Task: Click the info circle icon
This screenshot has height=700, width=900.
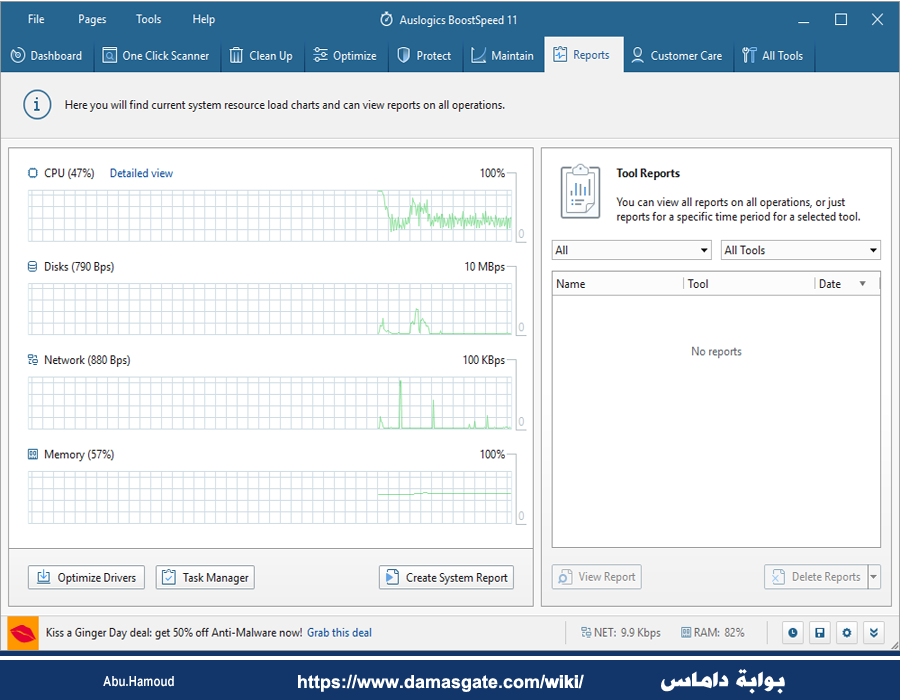Action: coord(37,104)
